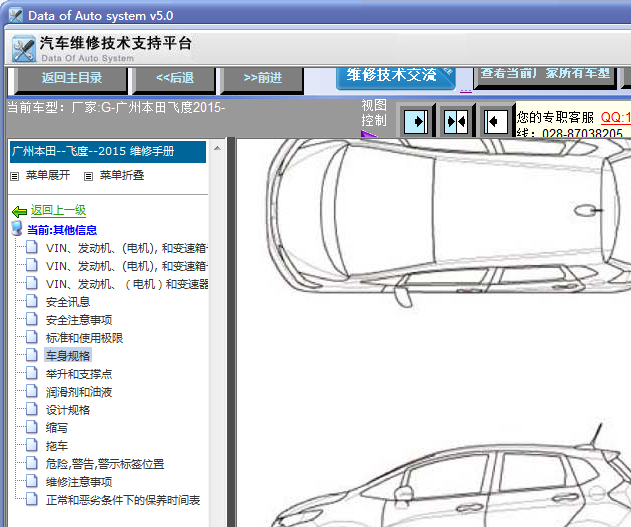
Task: Select the highlighted 车身规格 item
Action: click(68, 356)
